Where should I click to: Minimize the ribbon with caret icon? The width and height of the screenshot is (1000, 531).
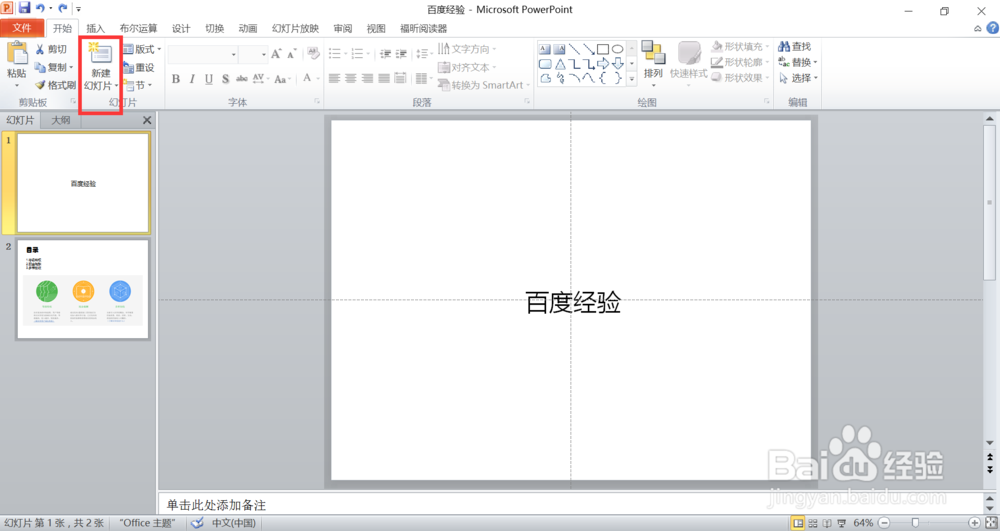[978, 29]
